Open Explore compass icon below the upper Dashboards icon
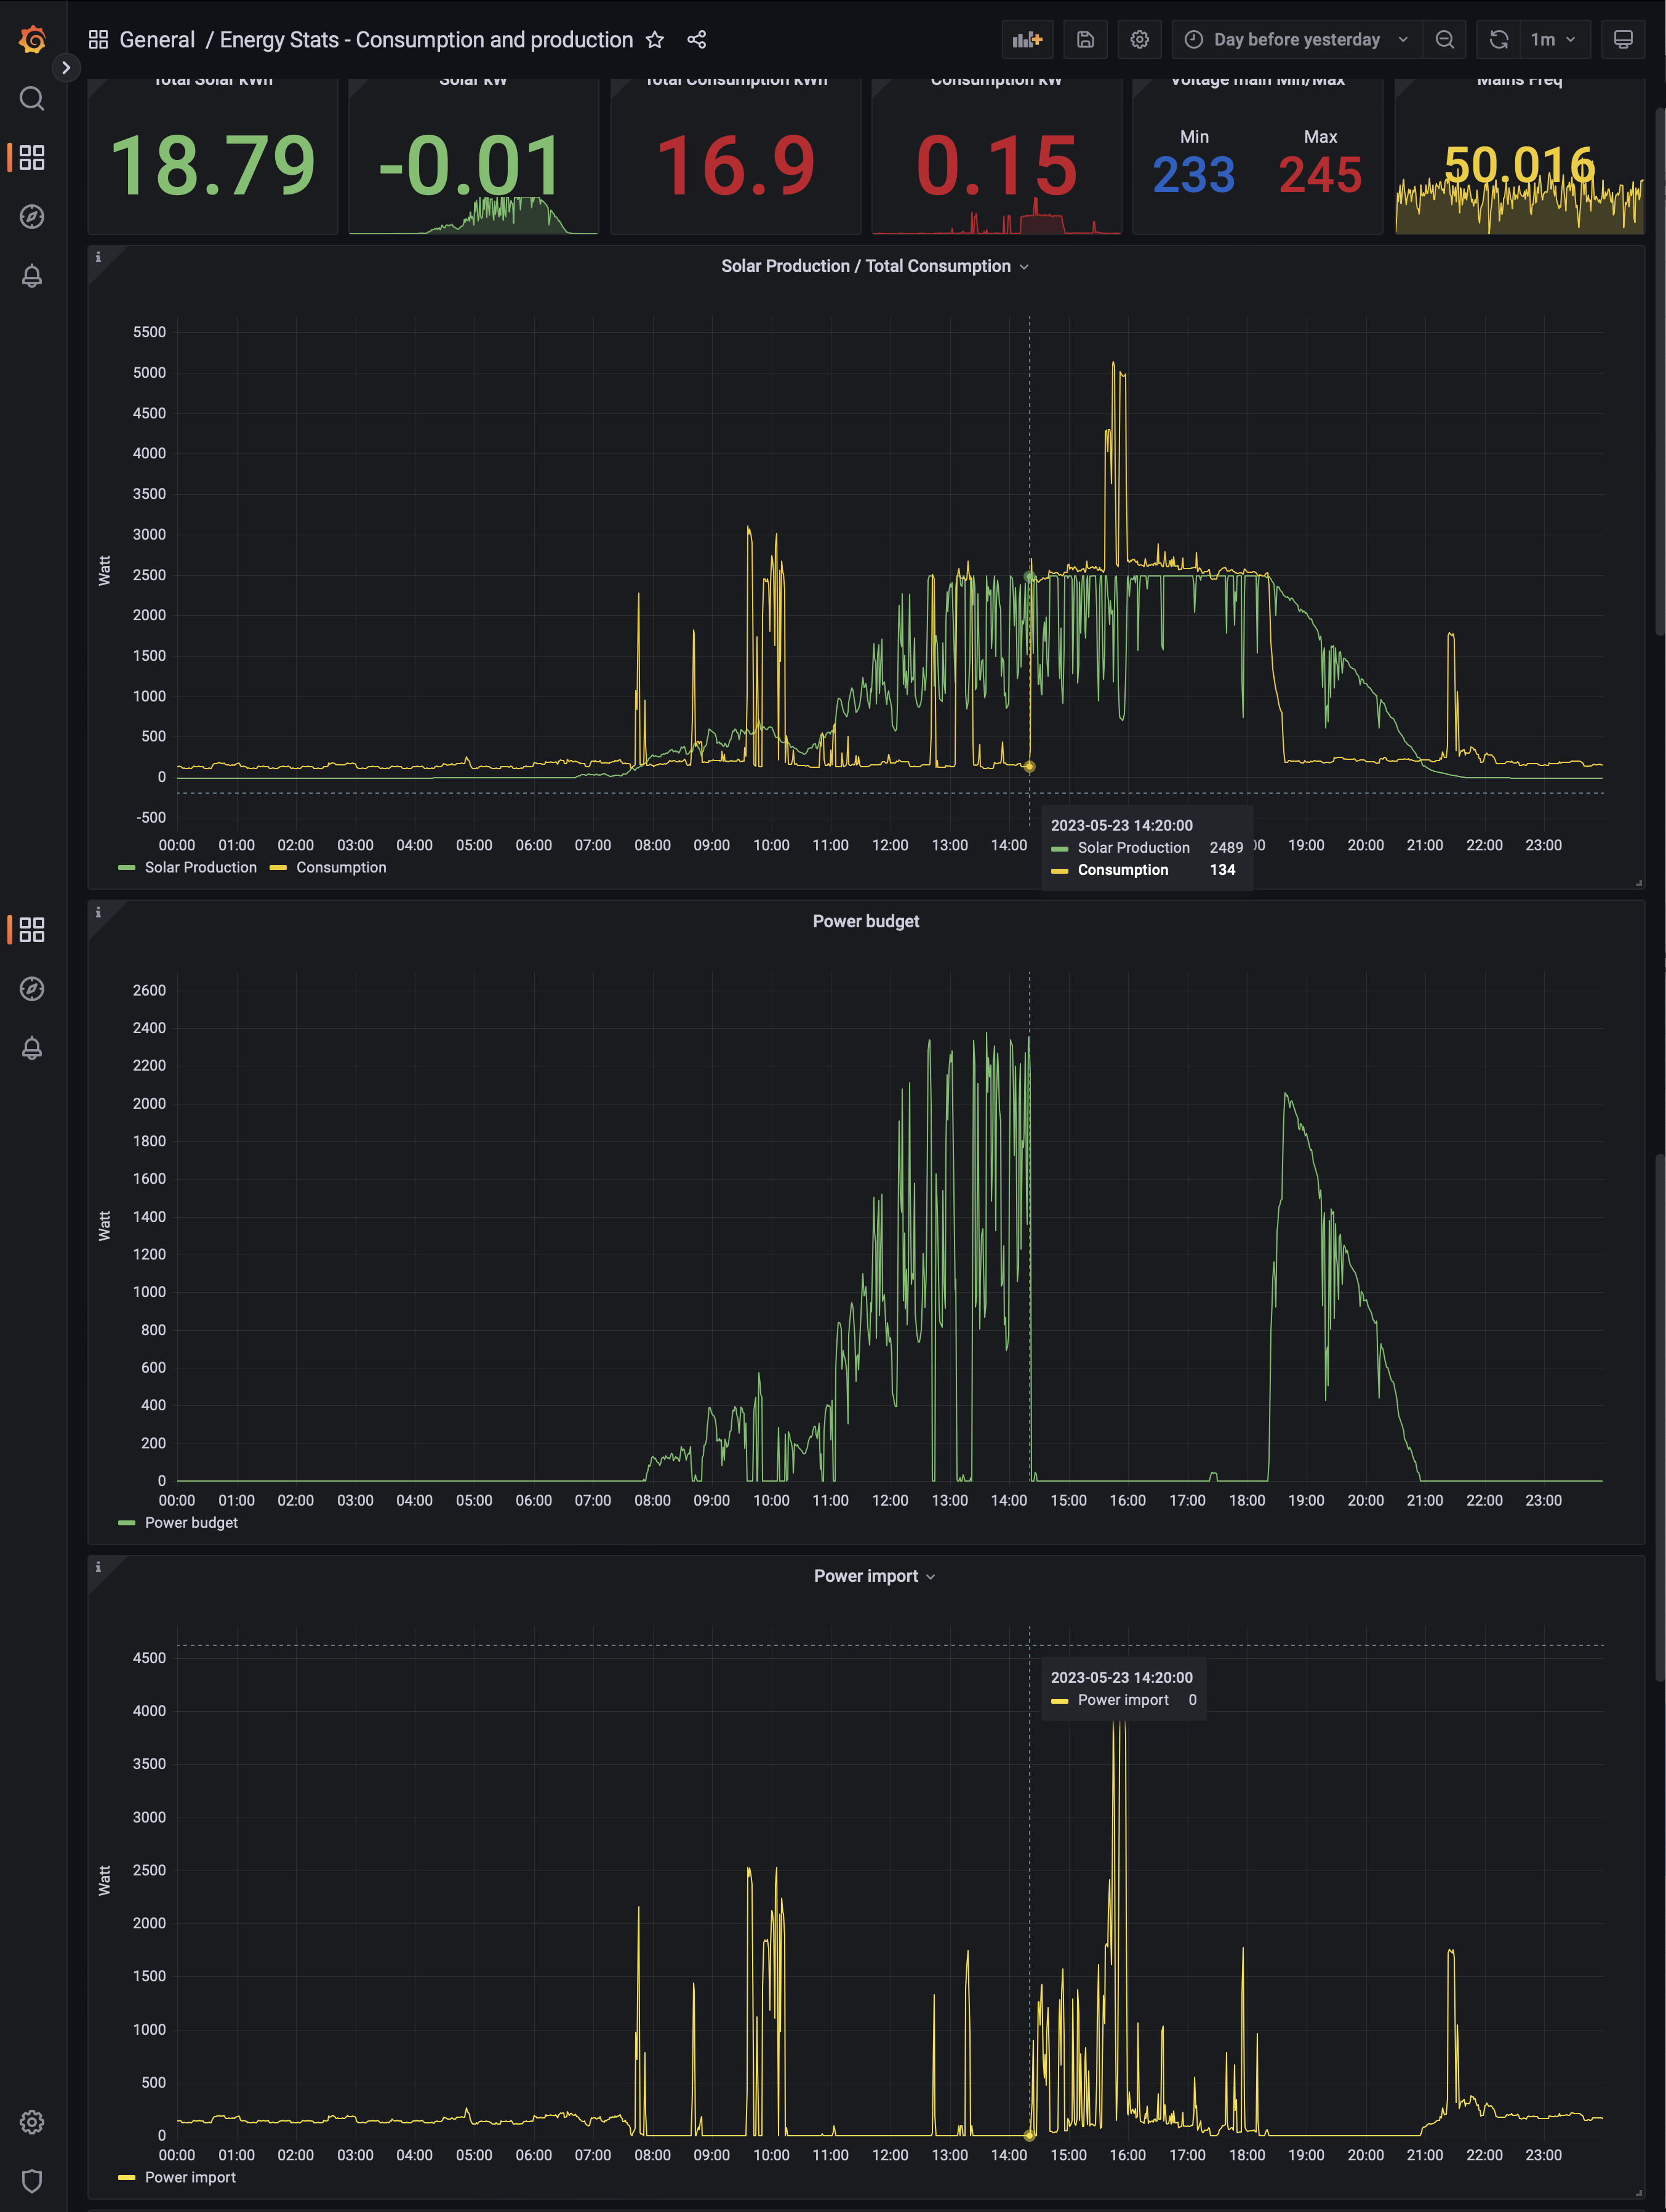The height and width of the screenshot is (2212, 1666). pos(32,217)
